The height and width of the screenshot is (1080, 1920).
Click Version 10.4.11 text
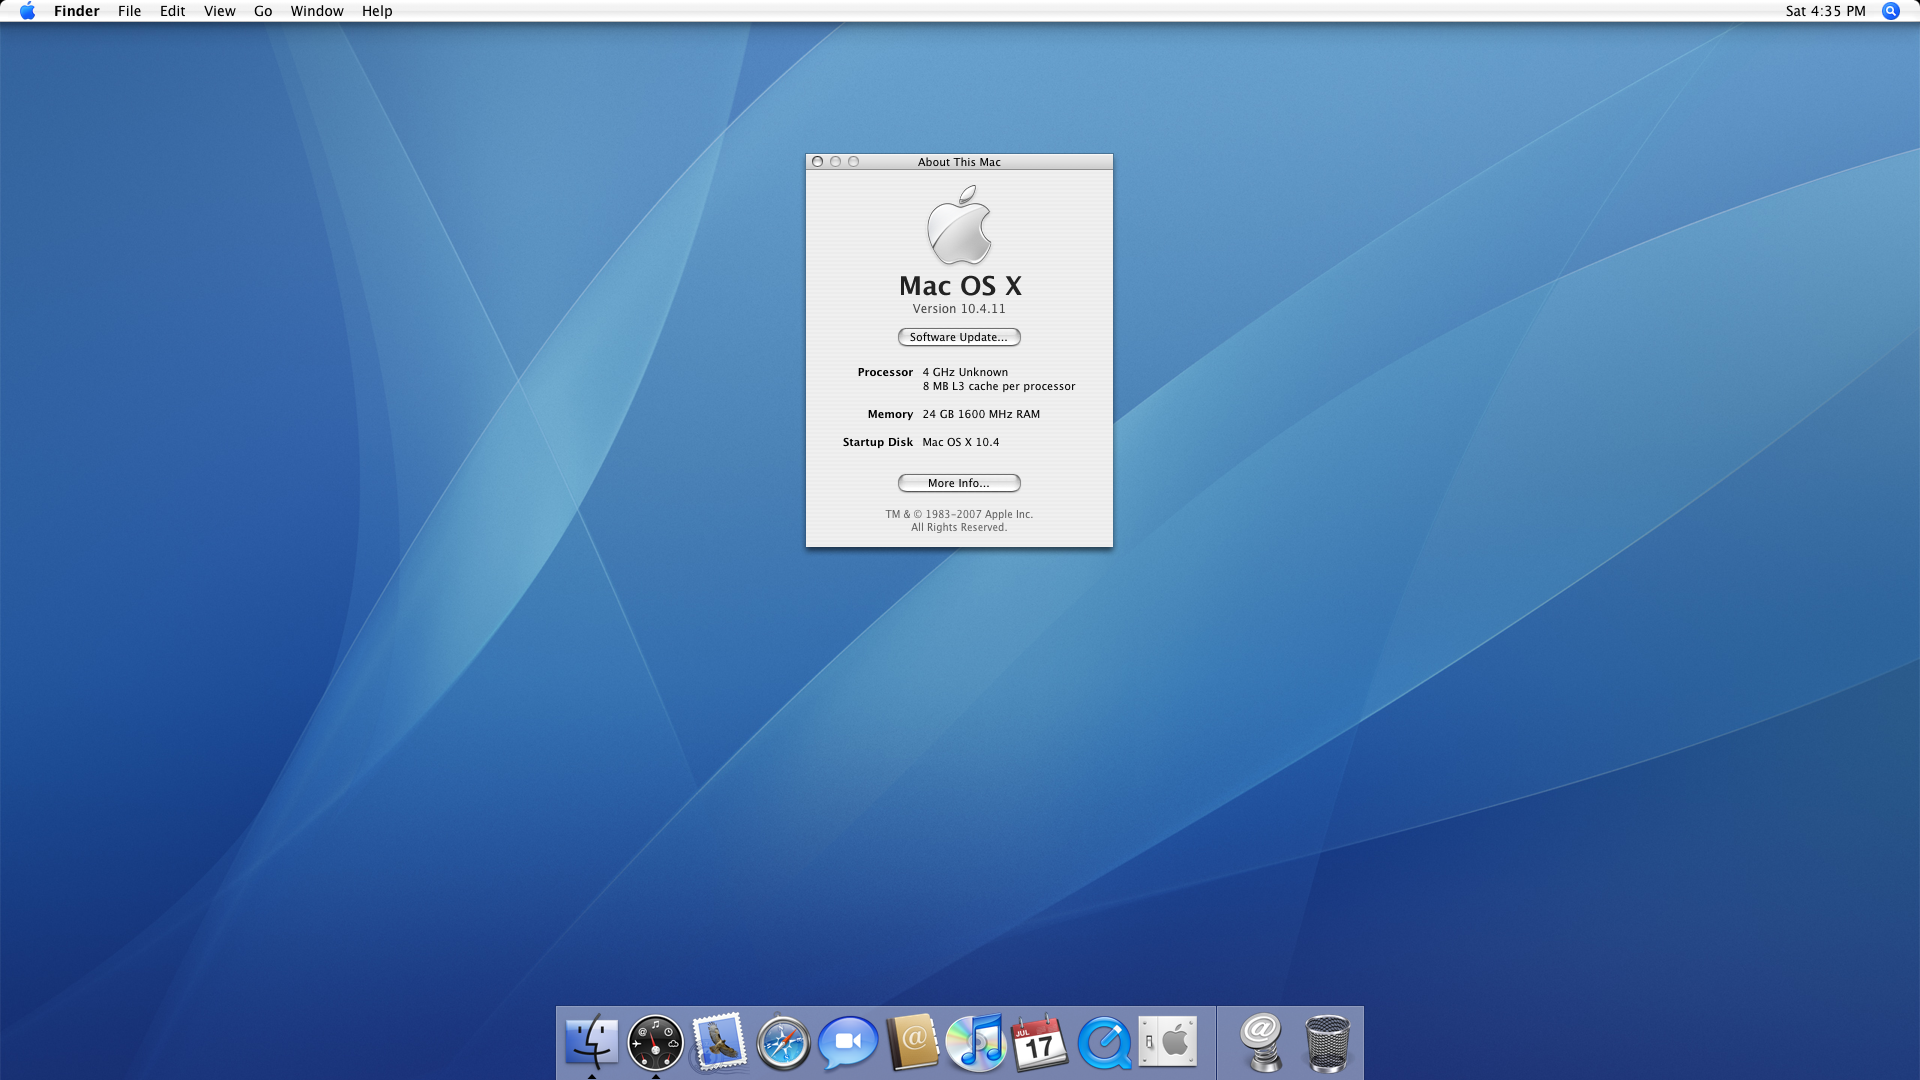click(959, 309)
